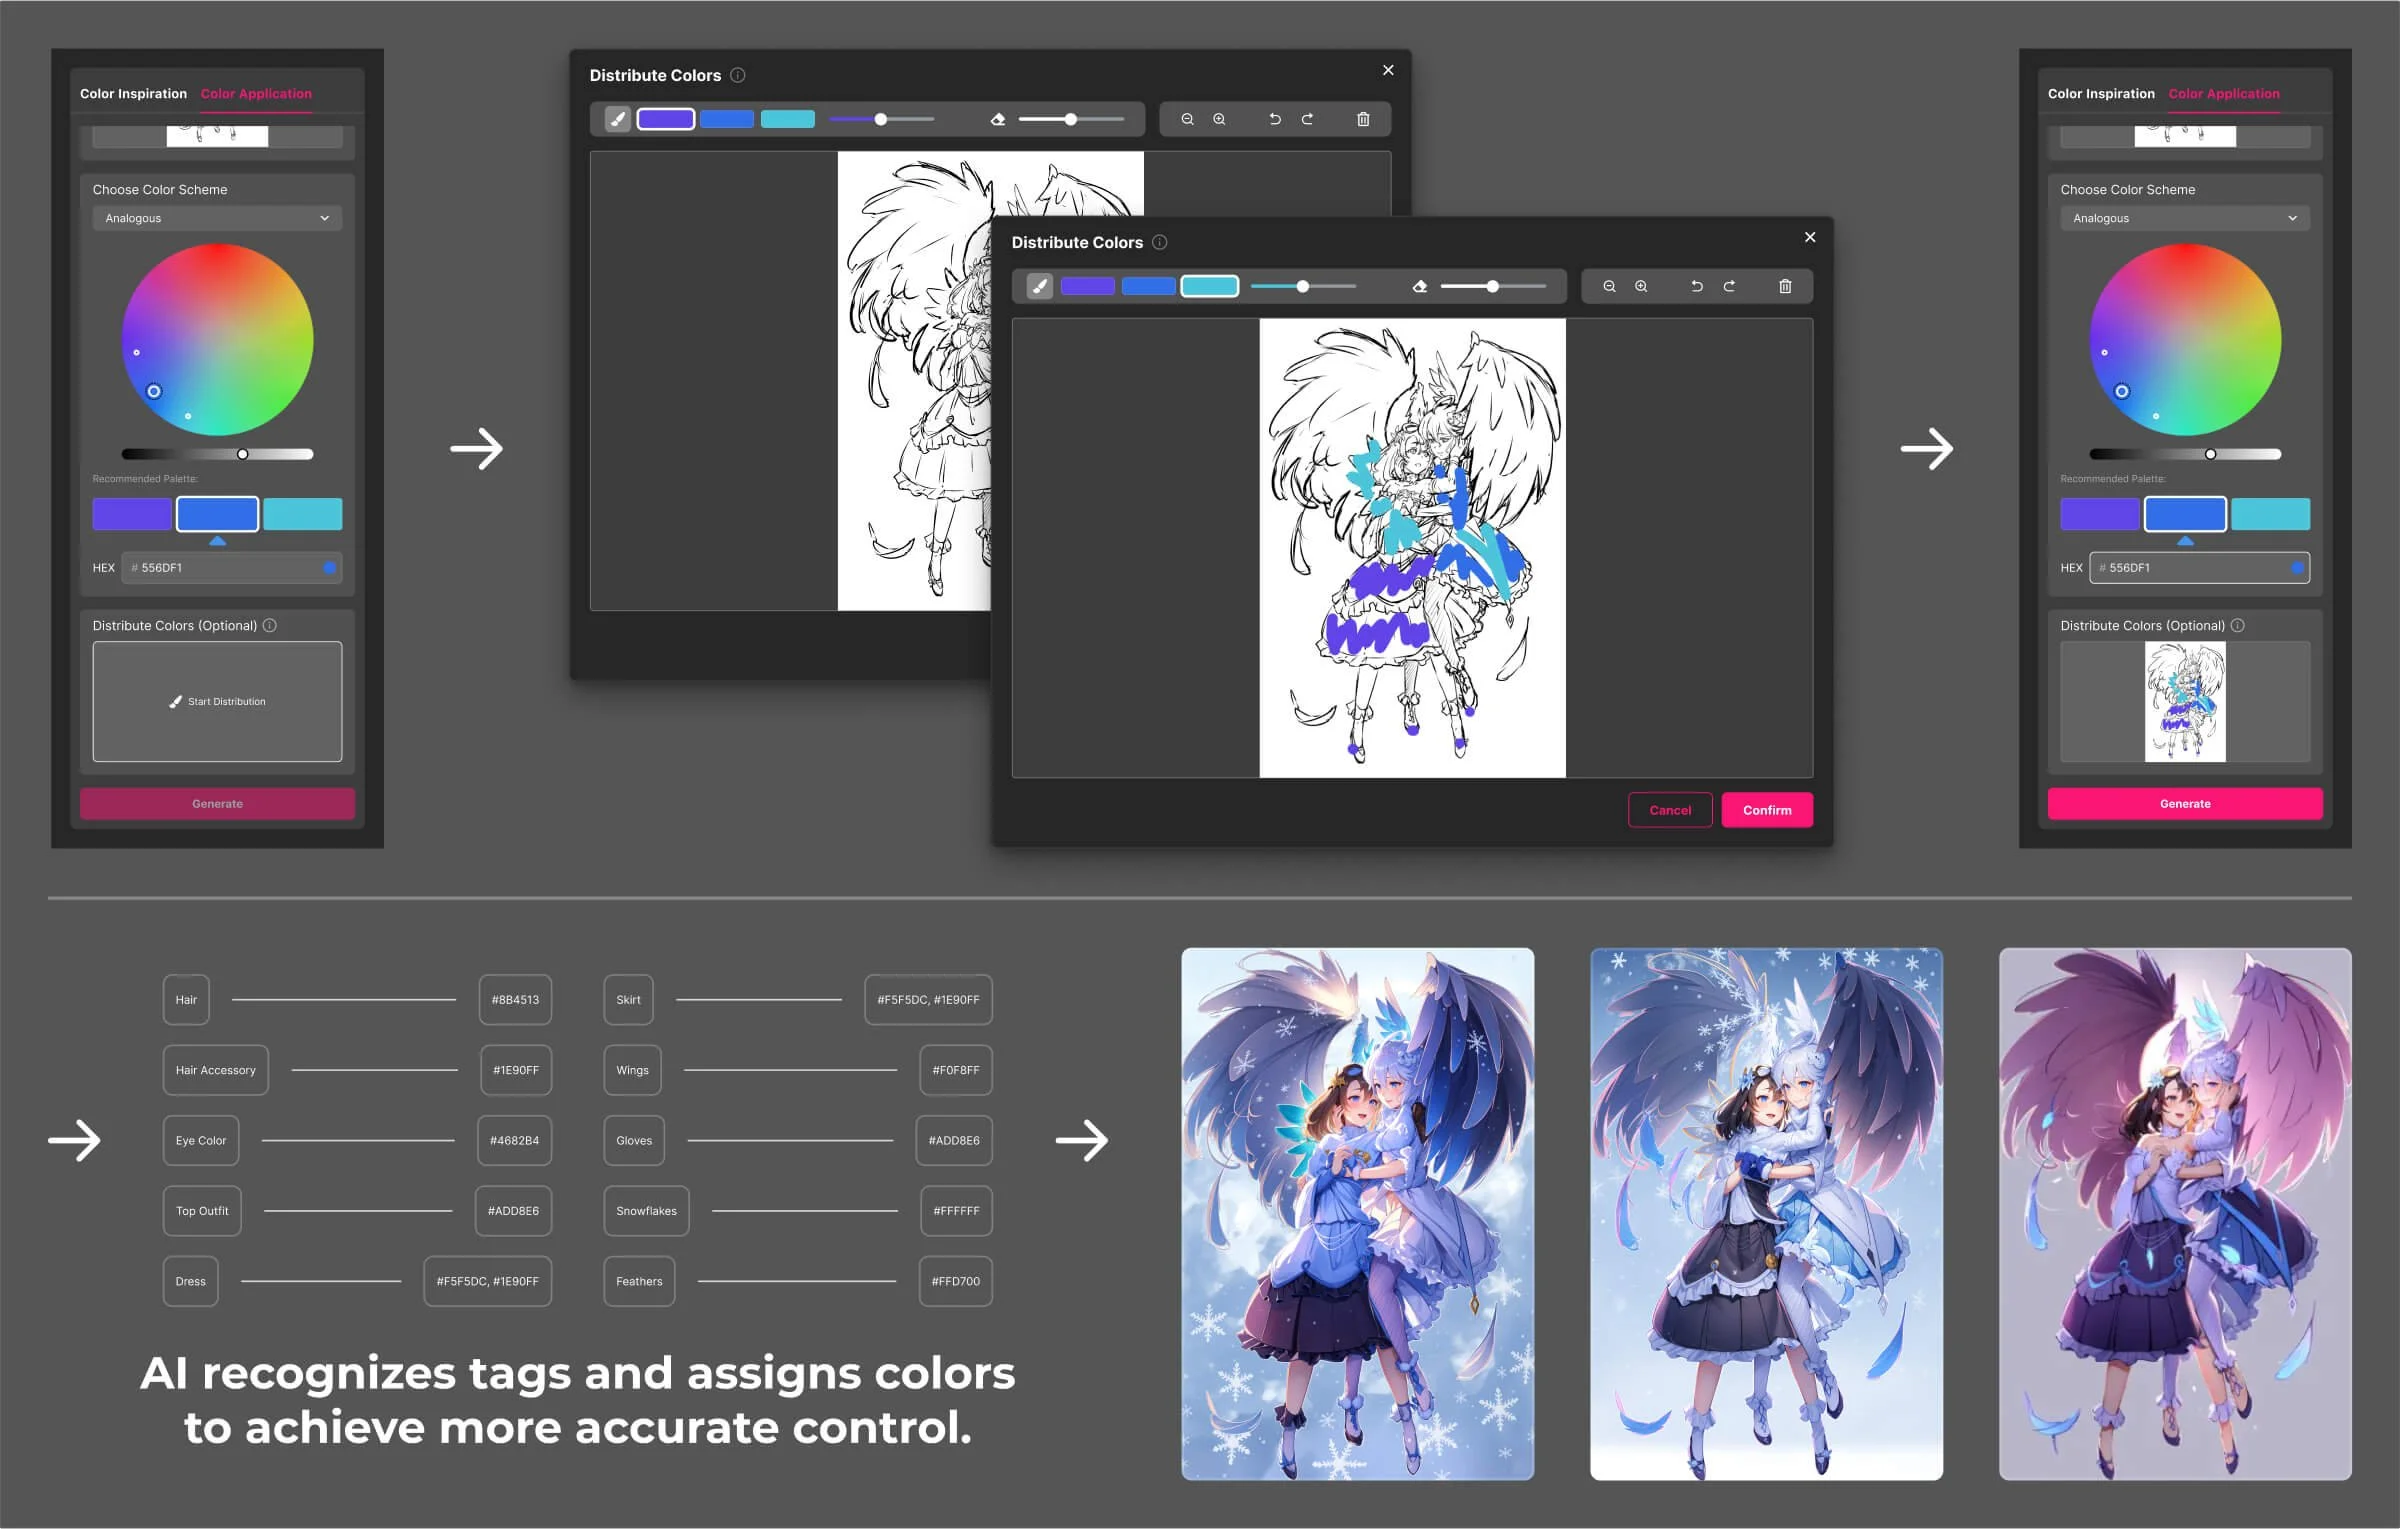
Task: Click trash icon in back Distribute Colors dialog
Action: [1363, 120]
